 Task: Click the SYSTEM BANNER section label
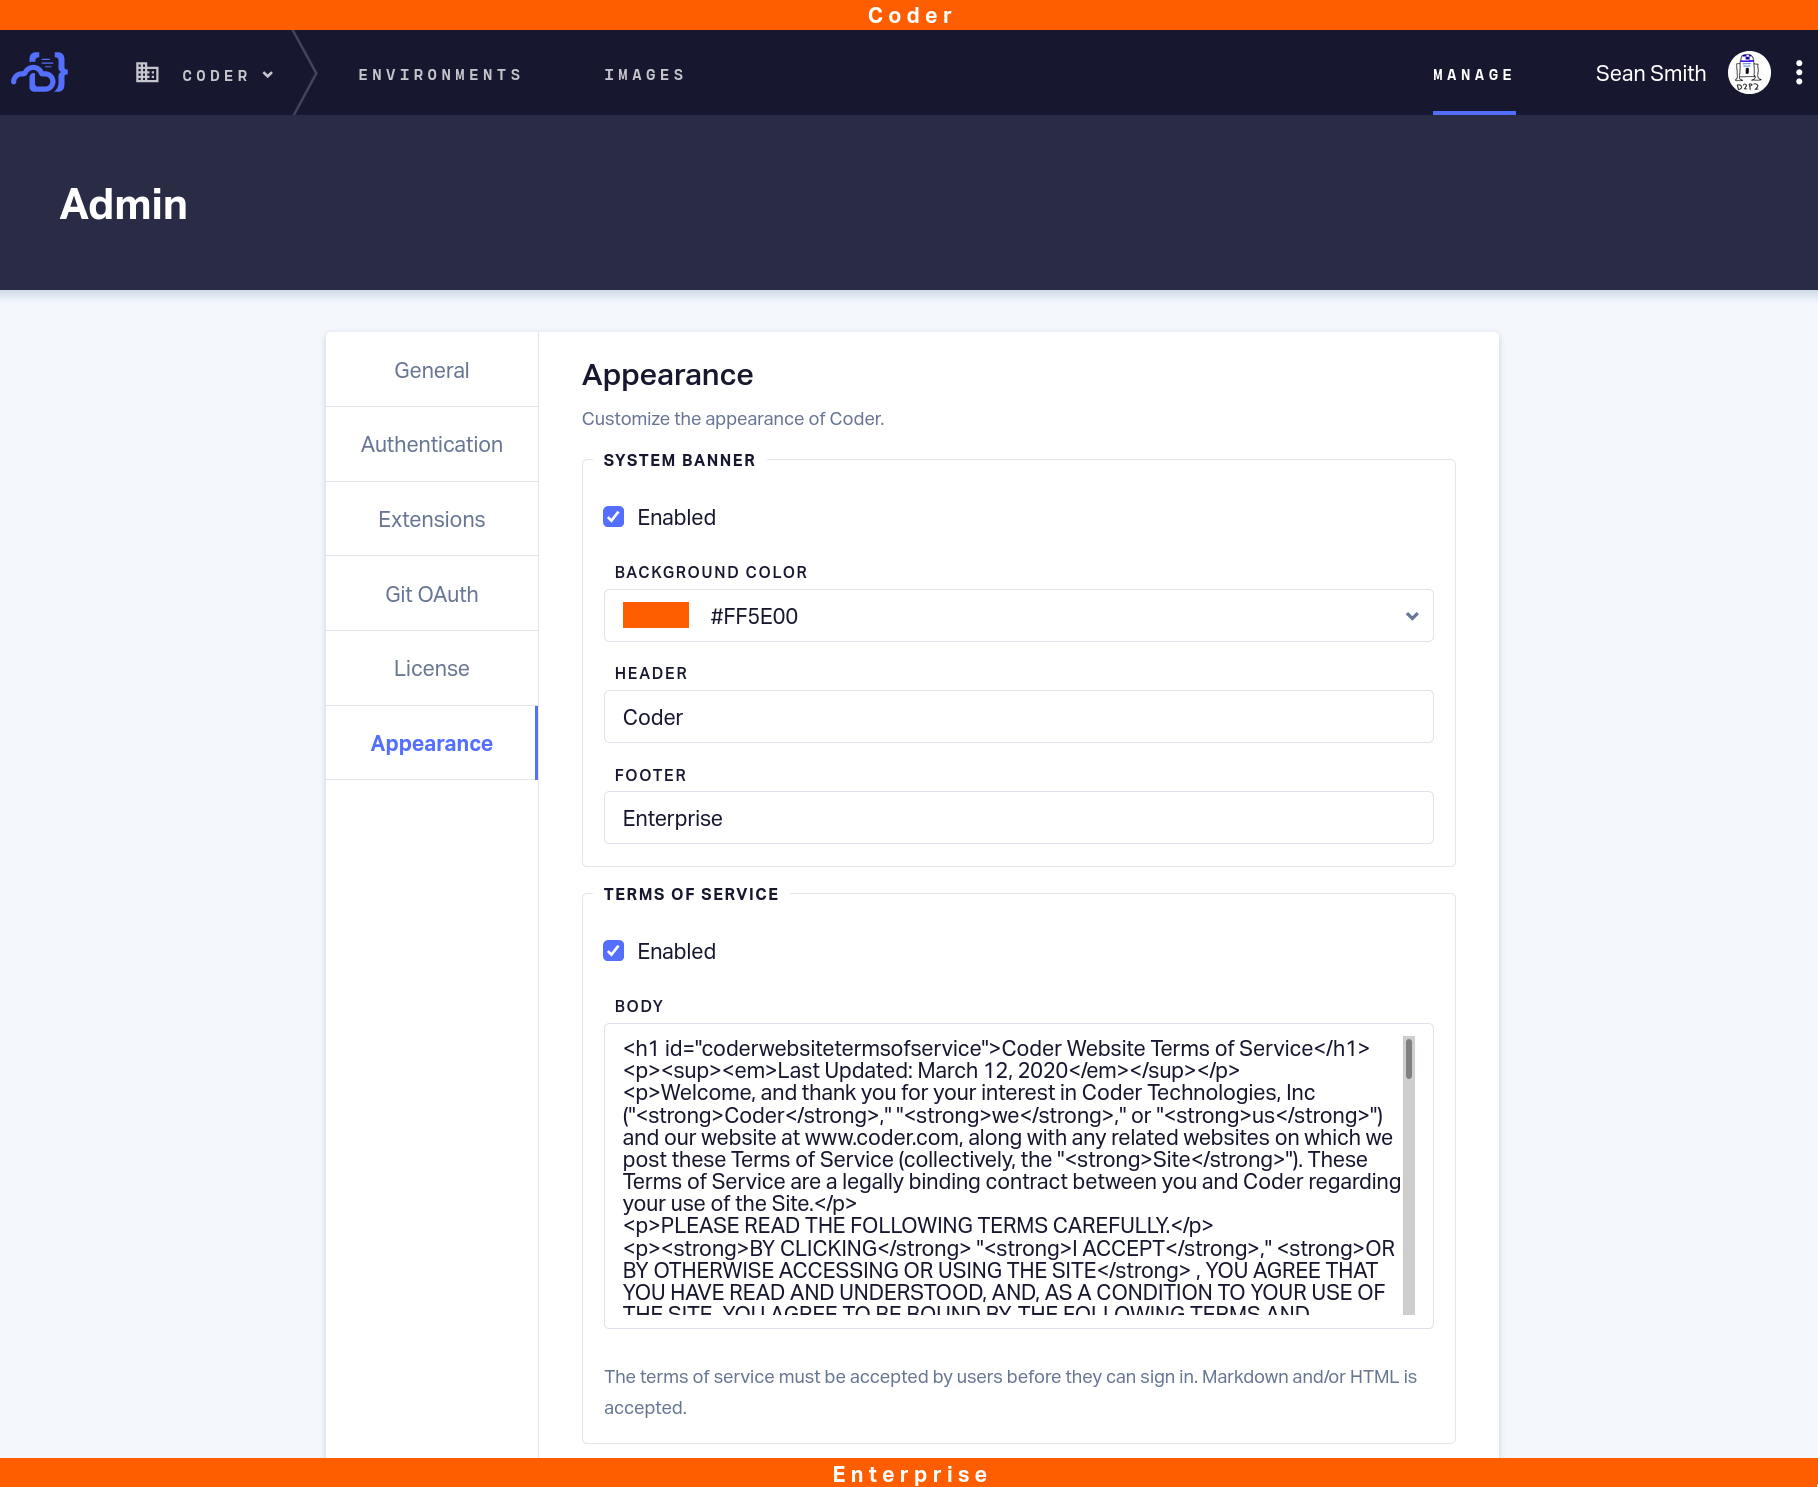[x=680, y=460]
